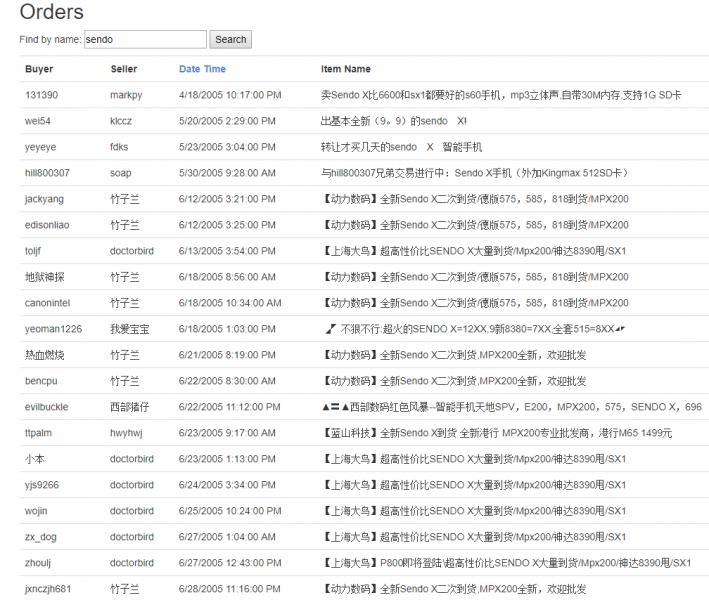The height and width of the screenshot is (600, 709).
Task: Click buyer name wei54
Action: (38, 121)
